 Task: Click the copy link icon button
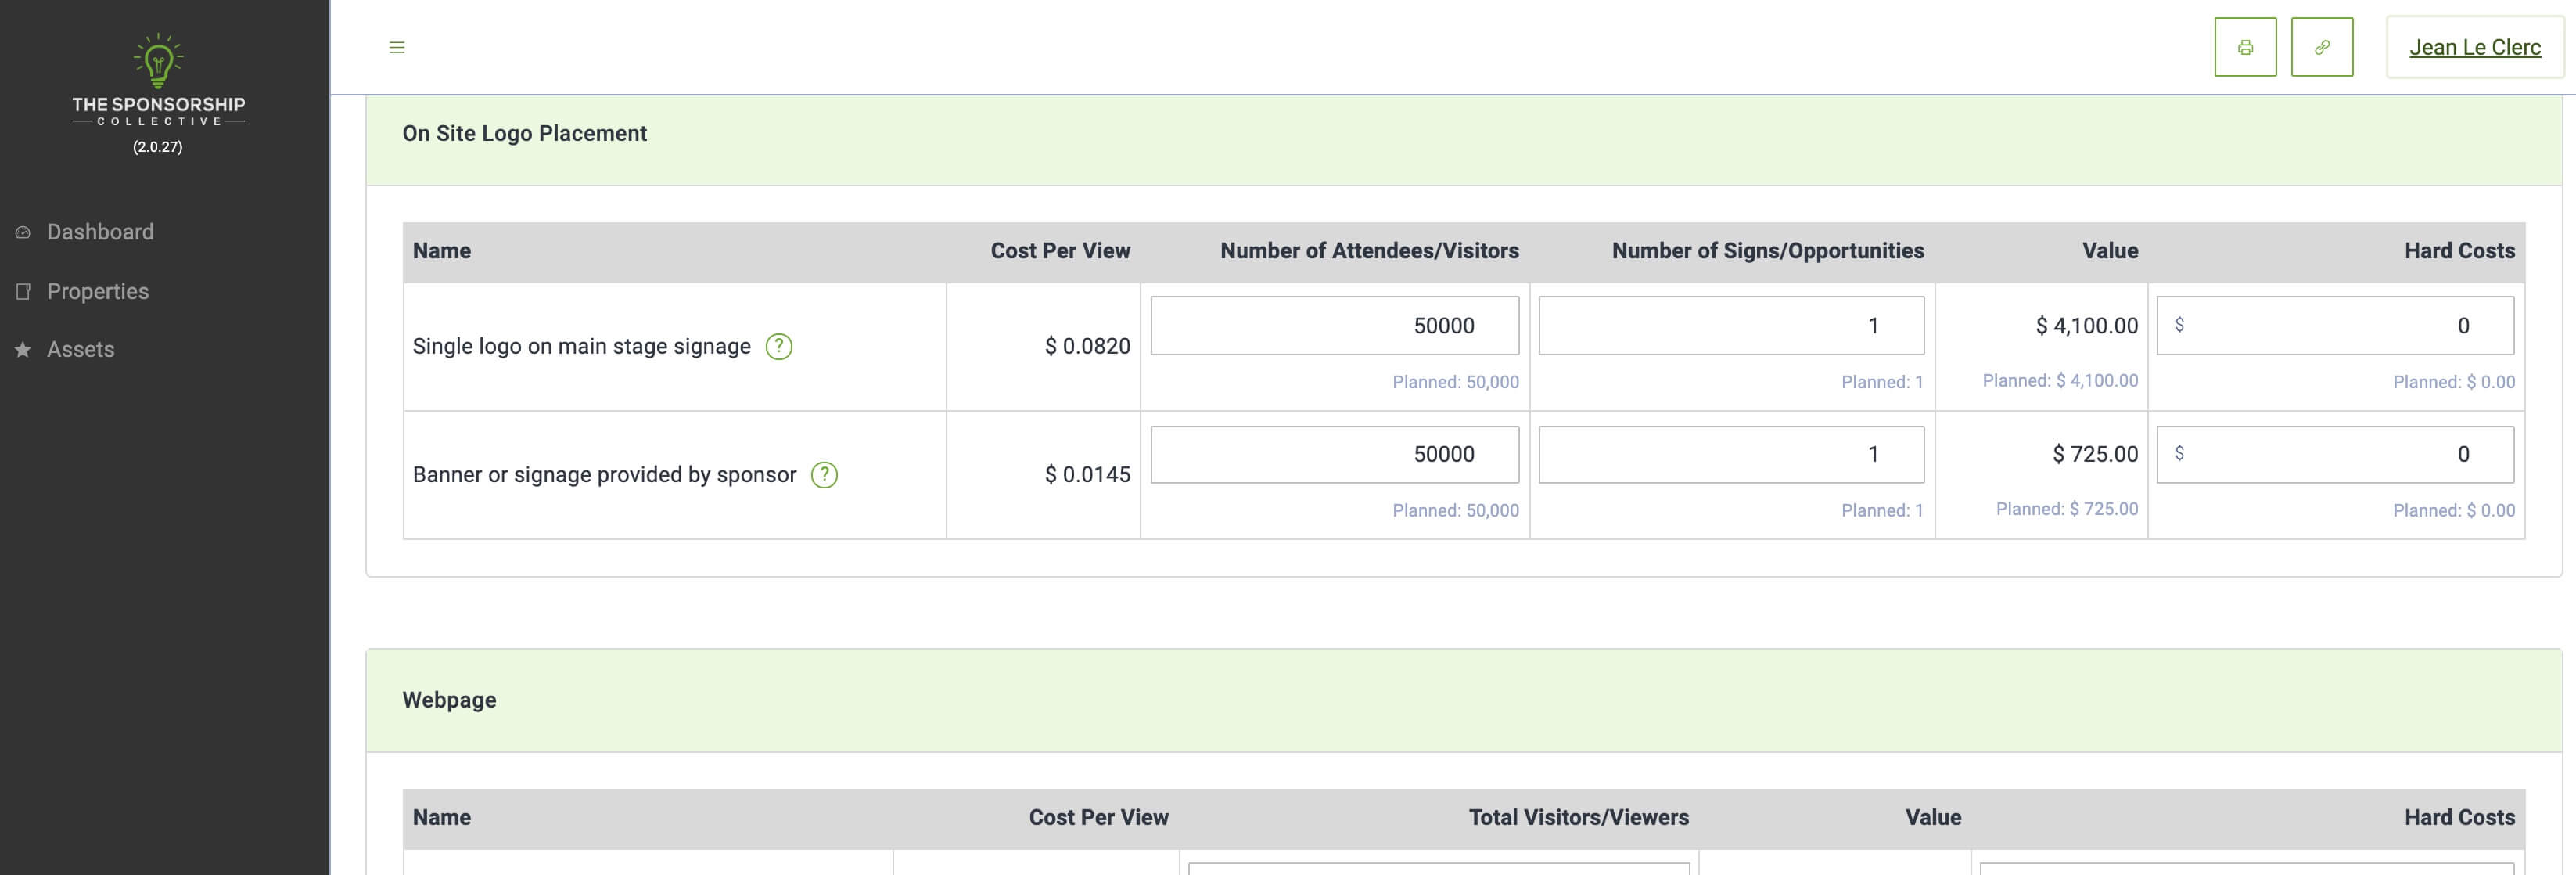[x=2322, y=47]
